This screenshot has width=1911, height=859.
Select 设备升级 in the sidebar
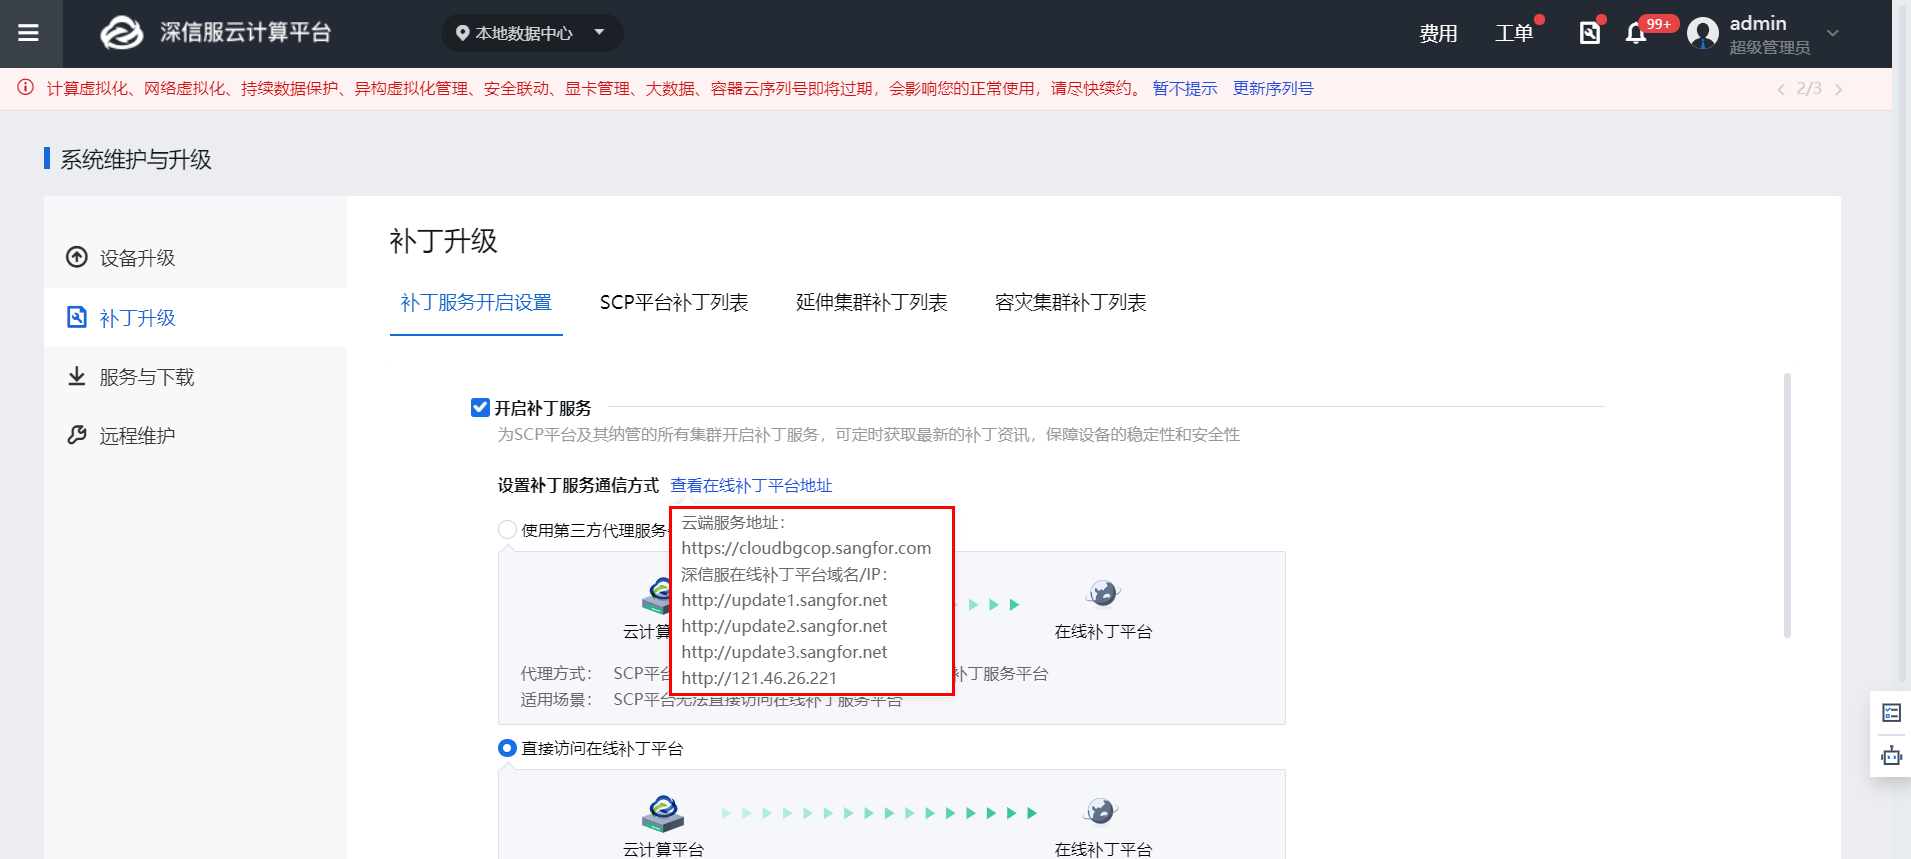(x=195, y=258)
